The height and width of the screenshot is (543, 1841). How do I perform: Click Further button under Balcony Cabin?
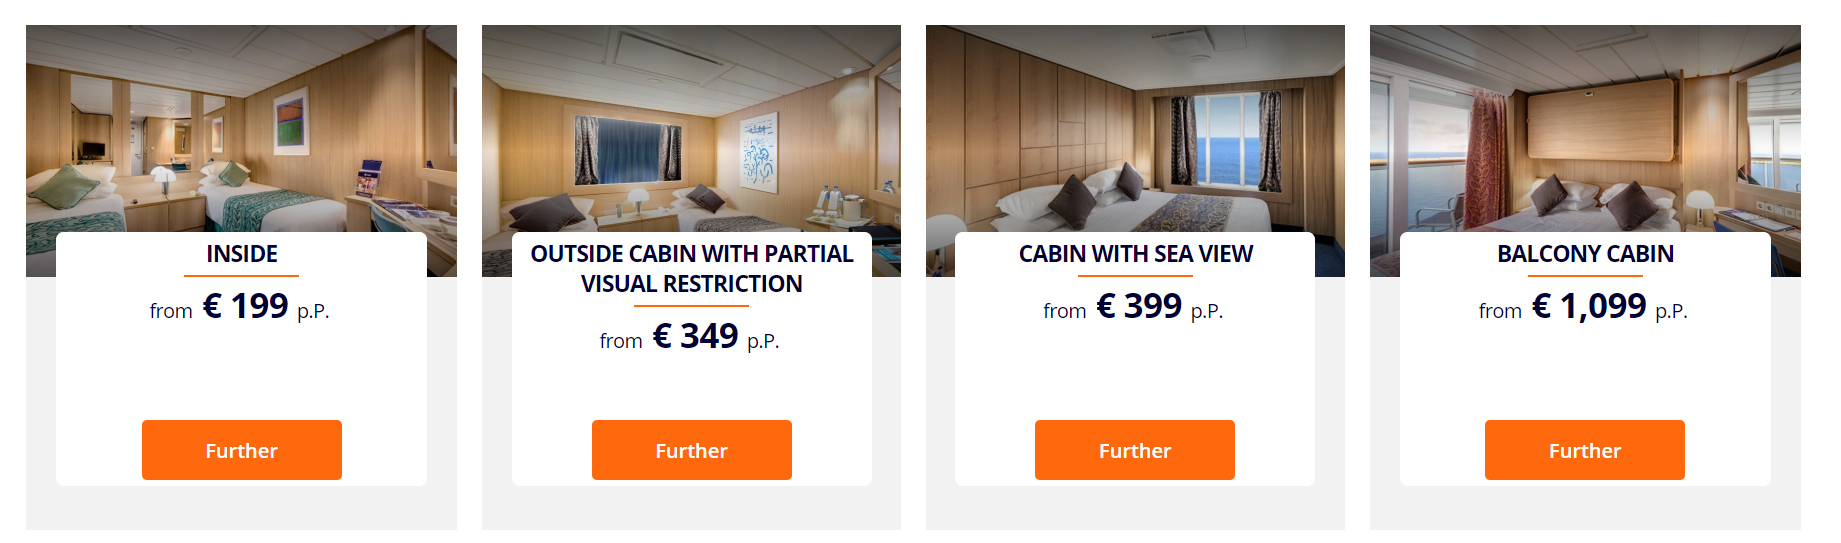pos(1585,450)
